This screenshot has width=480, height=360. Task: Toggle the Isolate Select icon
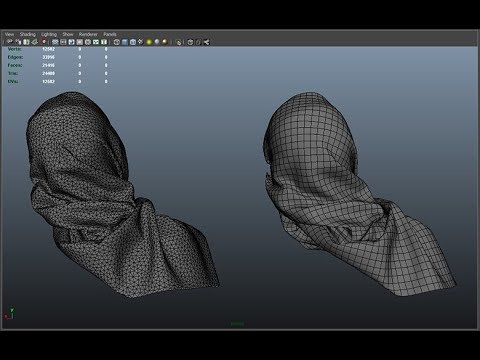coord(179,42)
